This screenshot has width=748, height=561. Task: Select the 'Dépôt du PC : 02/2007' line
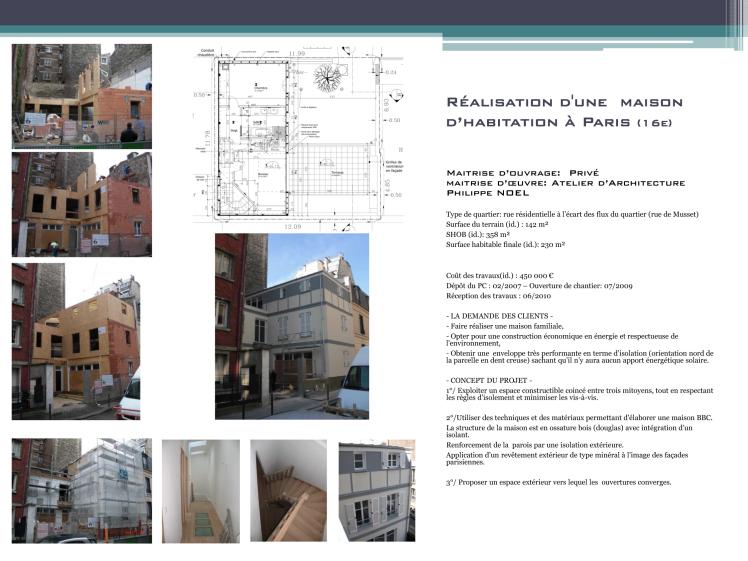539,285
